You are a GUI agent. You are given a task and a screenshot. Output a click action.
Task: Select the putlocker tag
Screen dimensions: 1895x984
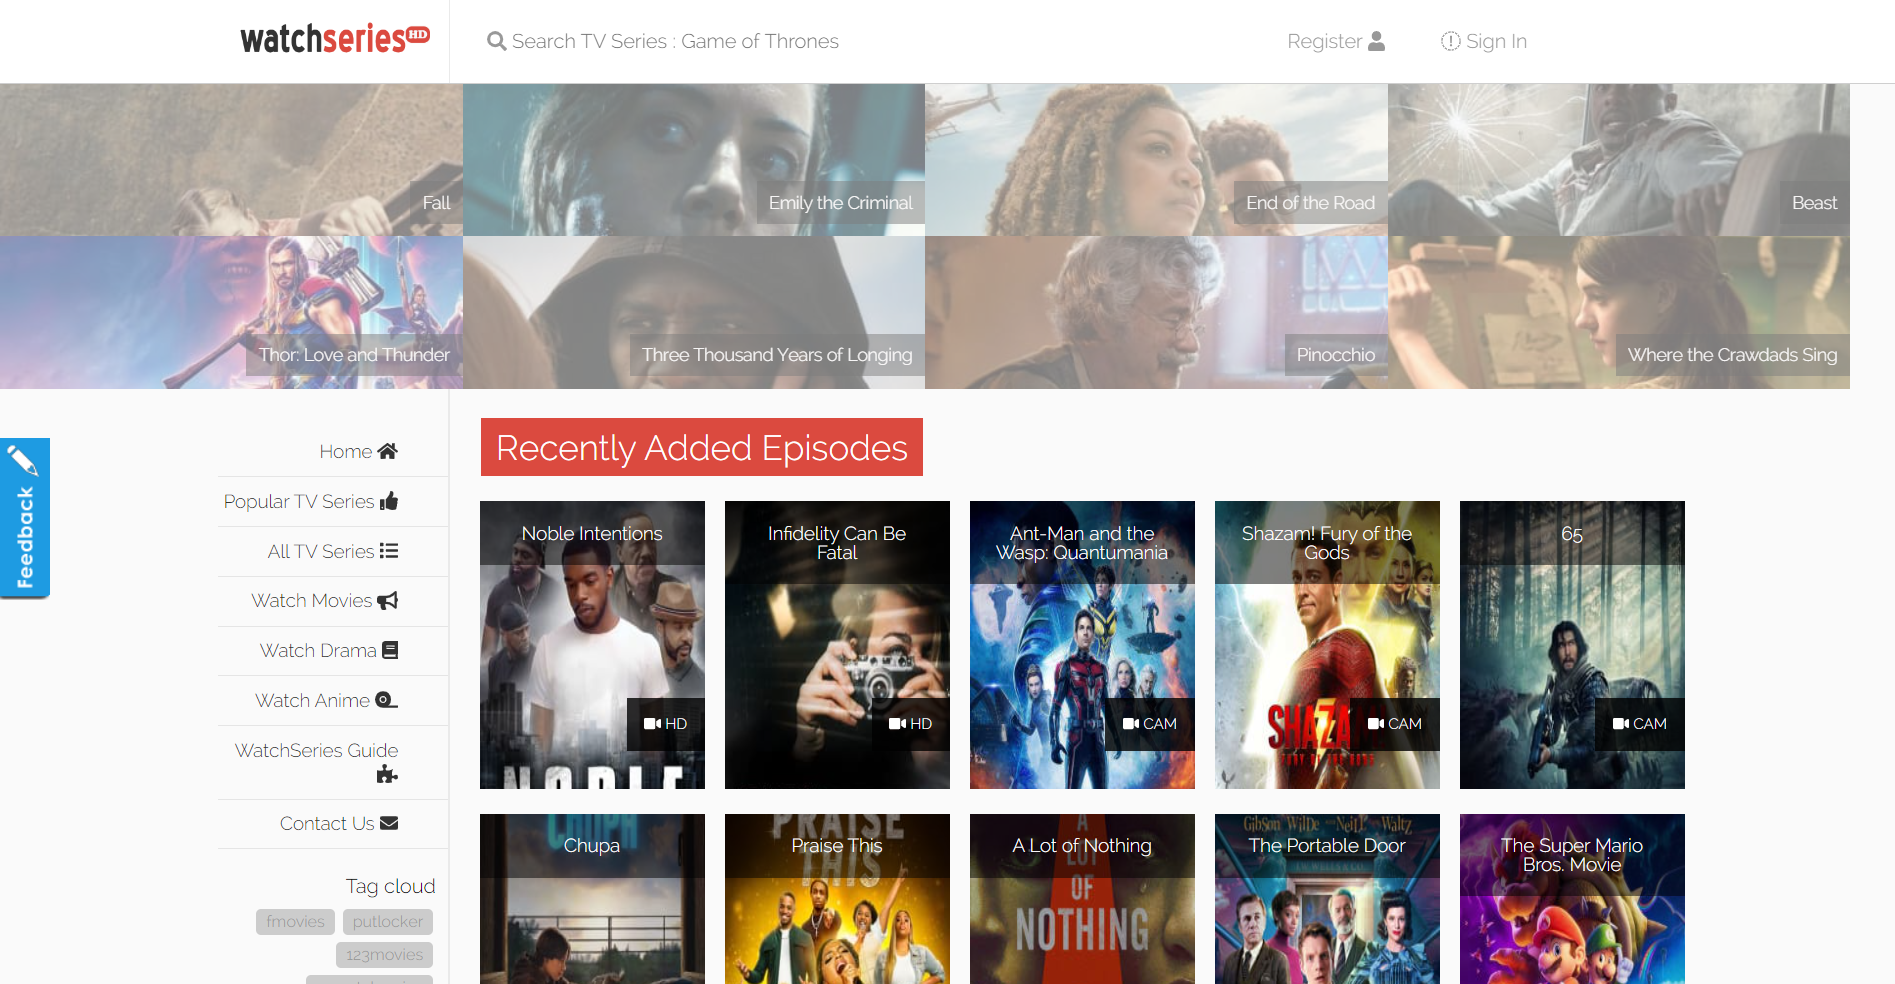click(388, 921)
